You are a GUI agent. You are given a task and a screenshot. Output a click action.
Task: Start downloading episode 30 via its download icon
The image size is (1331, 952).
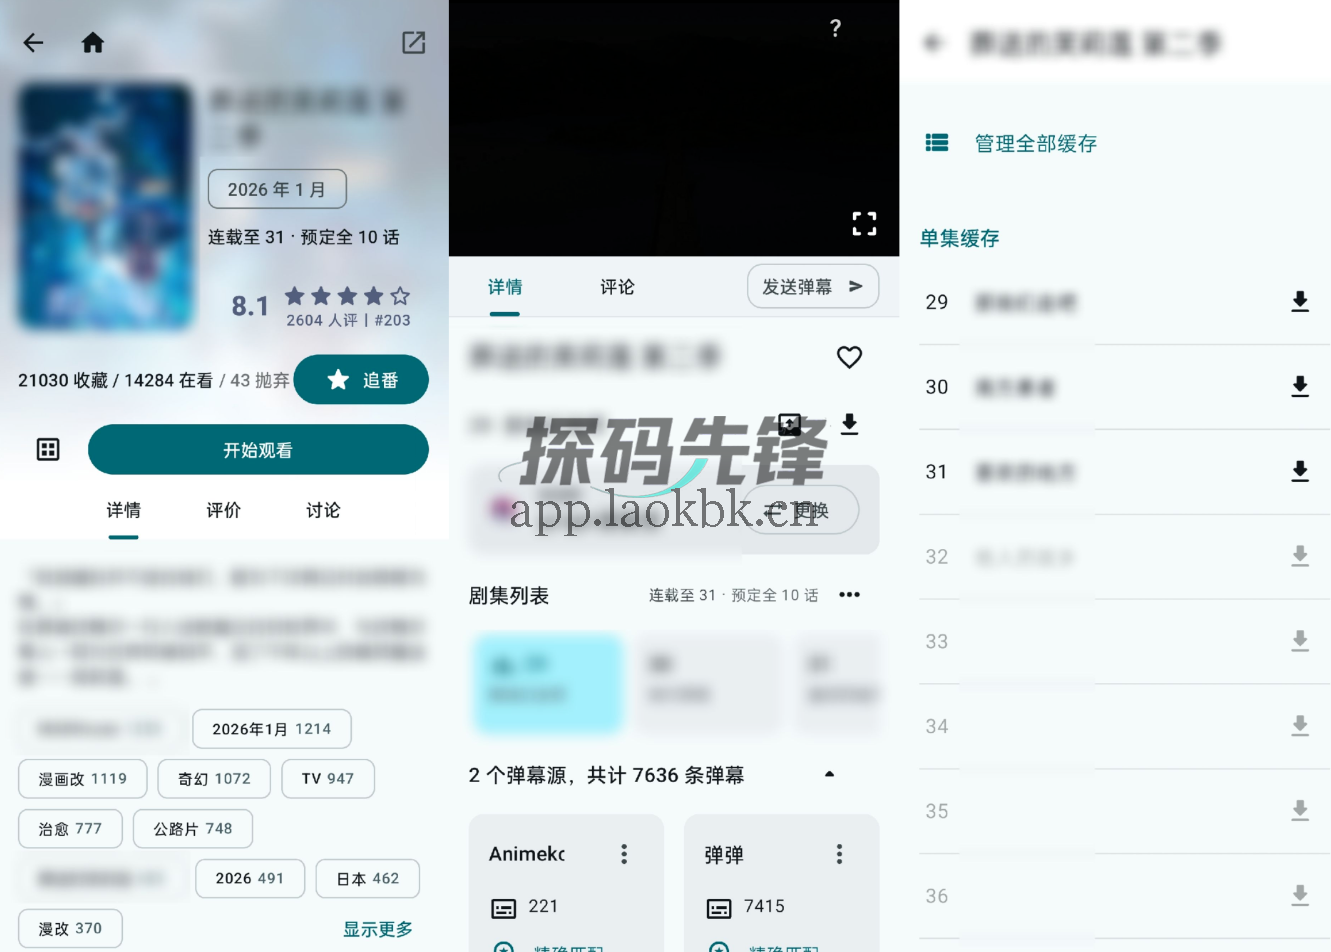1300,387
